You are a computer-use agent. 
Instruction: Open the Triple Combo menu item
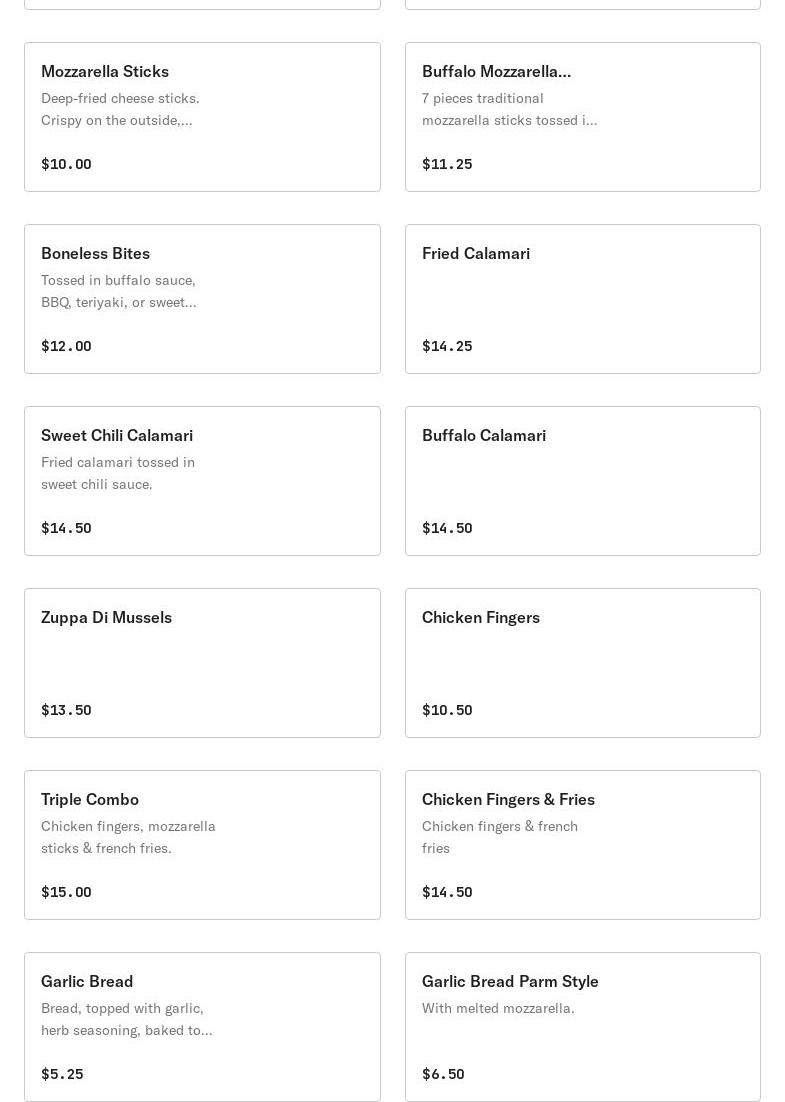pyautogui.click(x=202, y=845)
